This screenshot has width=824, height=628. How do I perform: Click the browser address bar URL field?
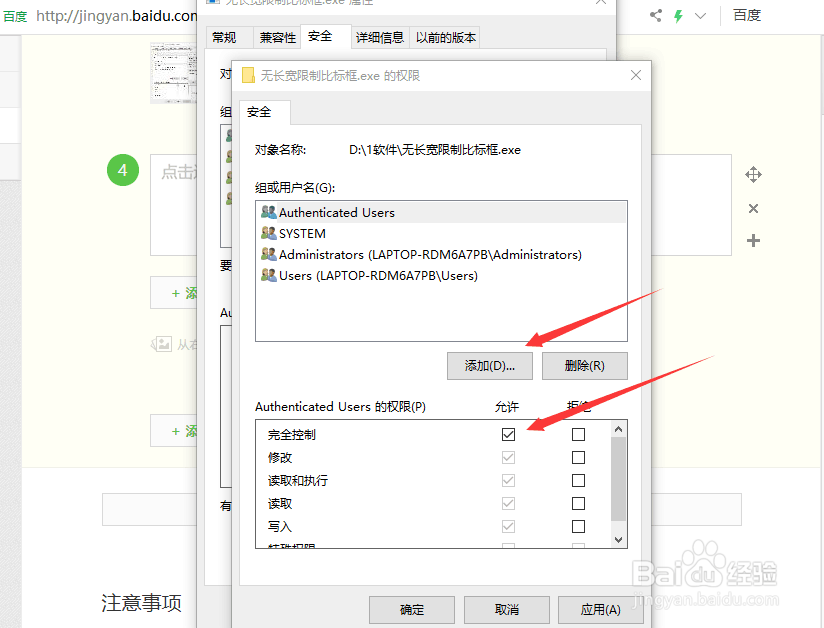(110, 15)
